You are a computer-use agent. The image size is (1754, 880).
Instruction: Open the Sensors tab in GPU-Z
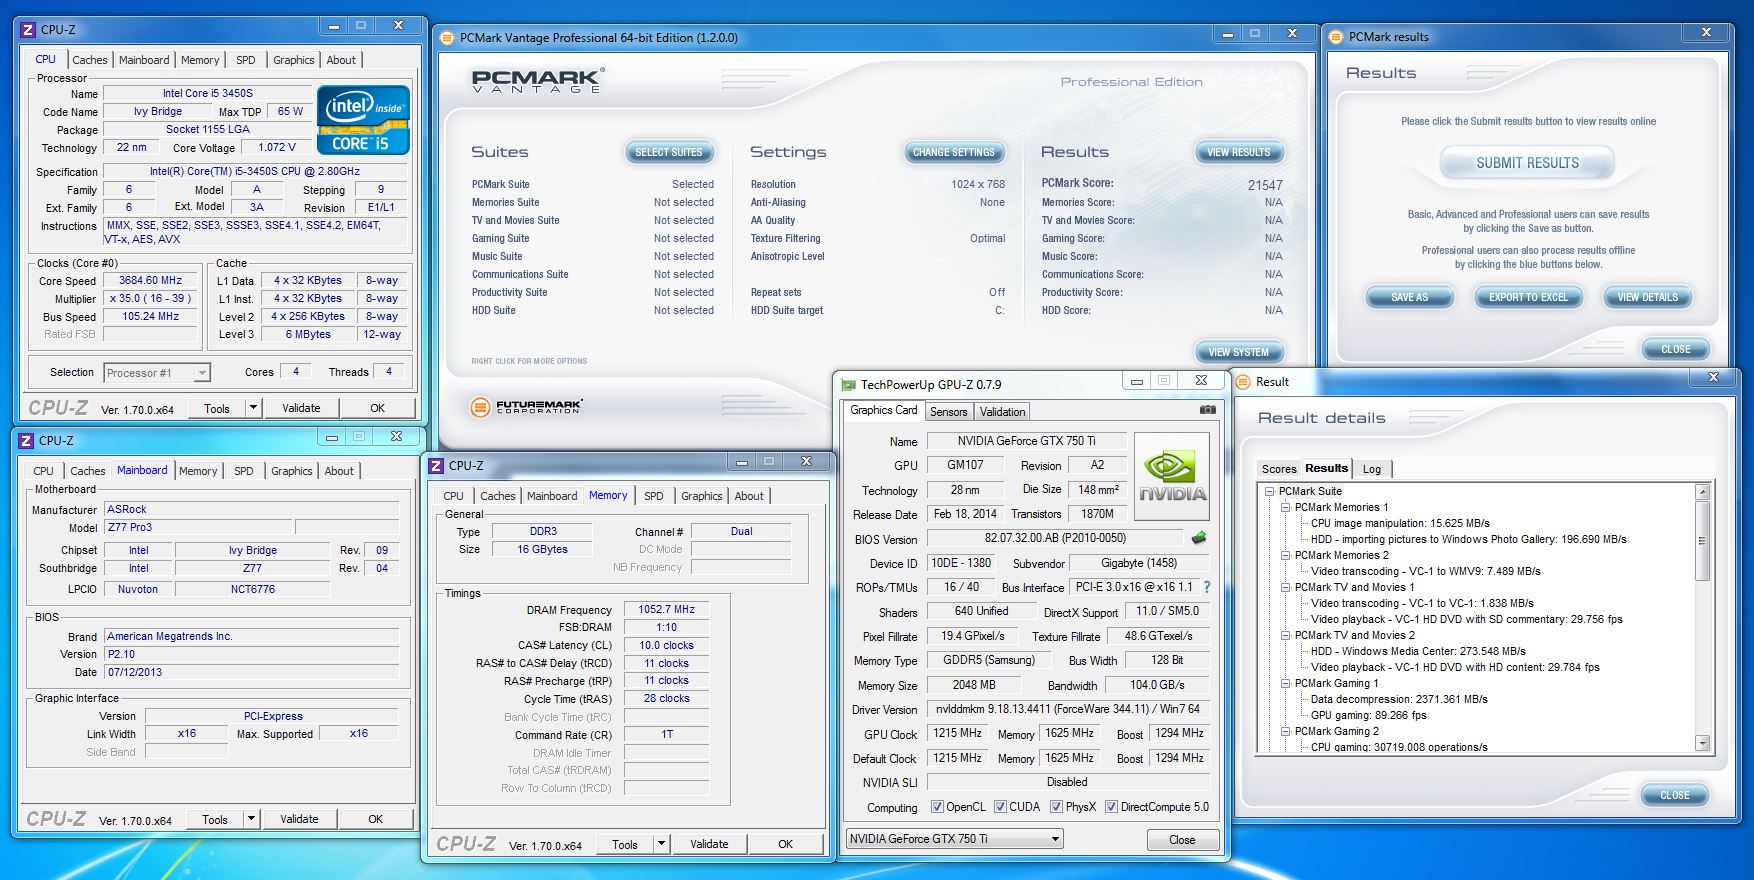tap(948, 412)
